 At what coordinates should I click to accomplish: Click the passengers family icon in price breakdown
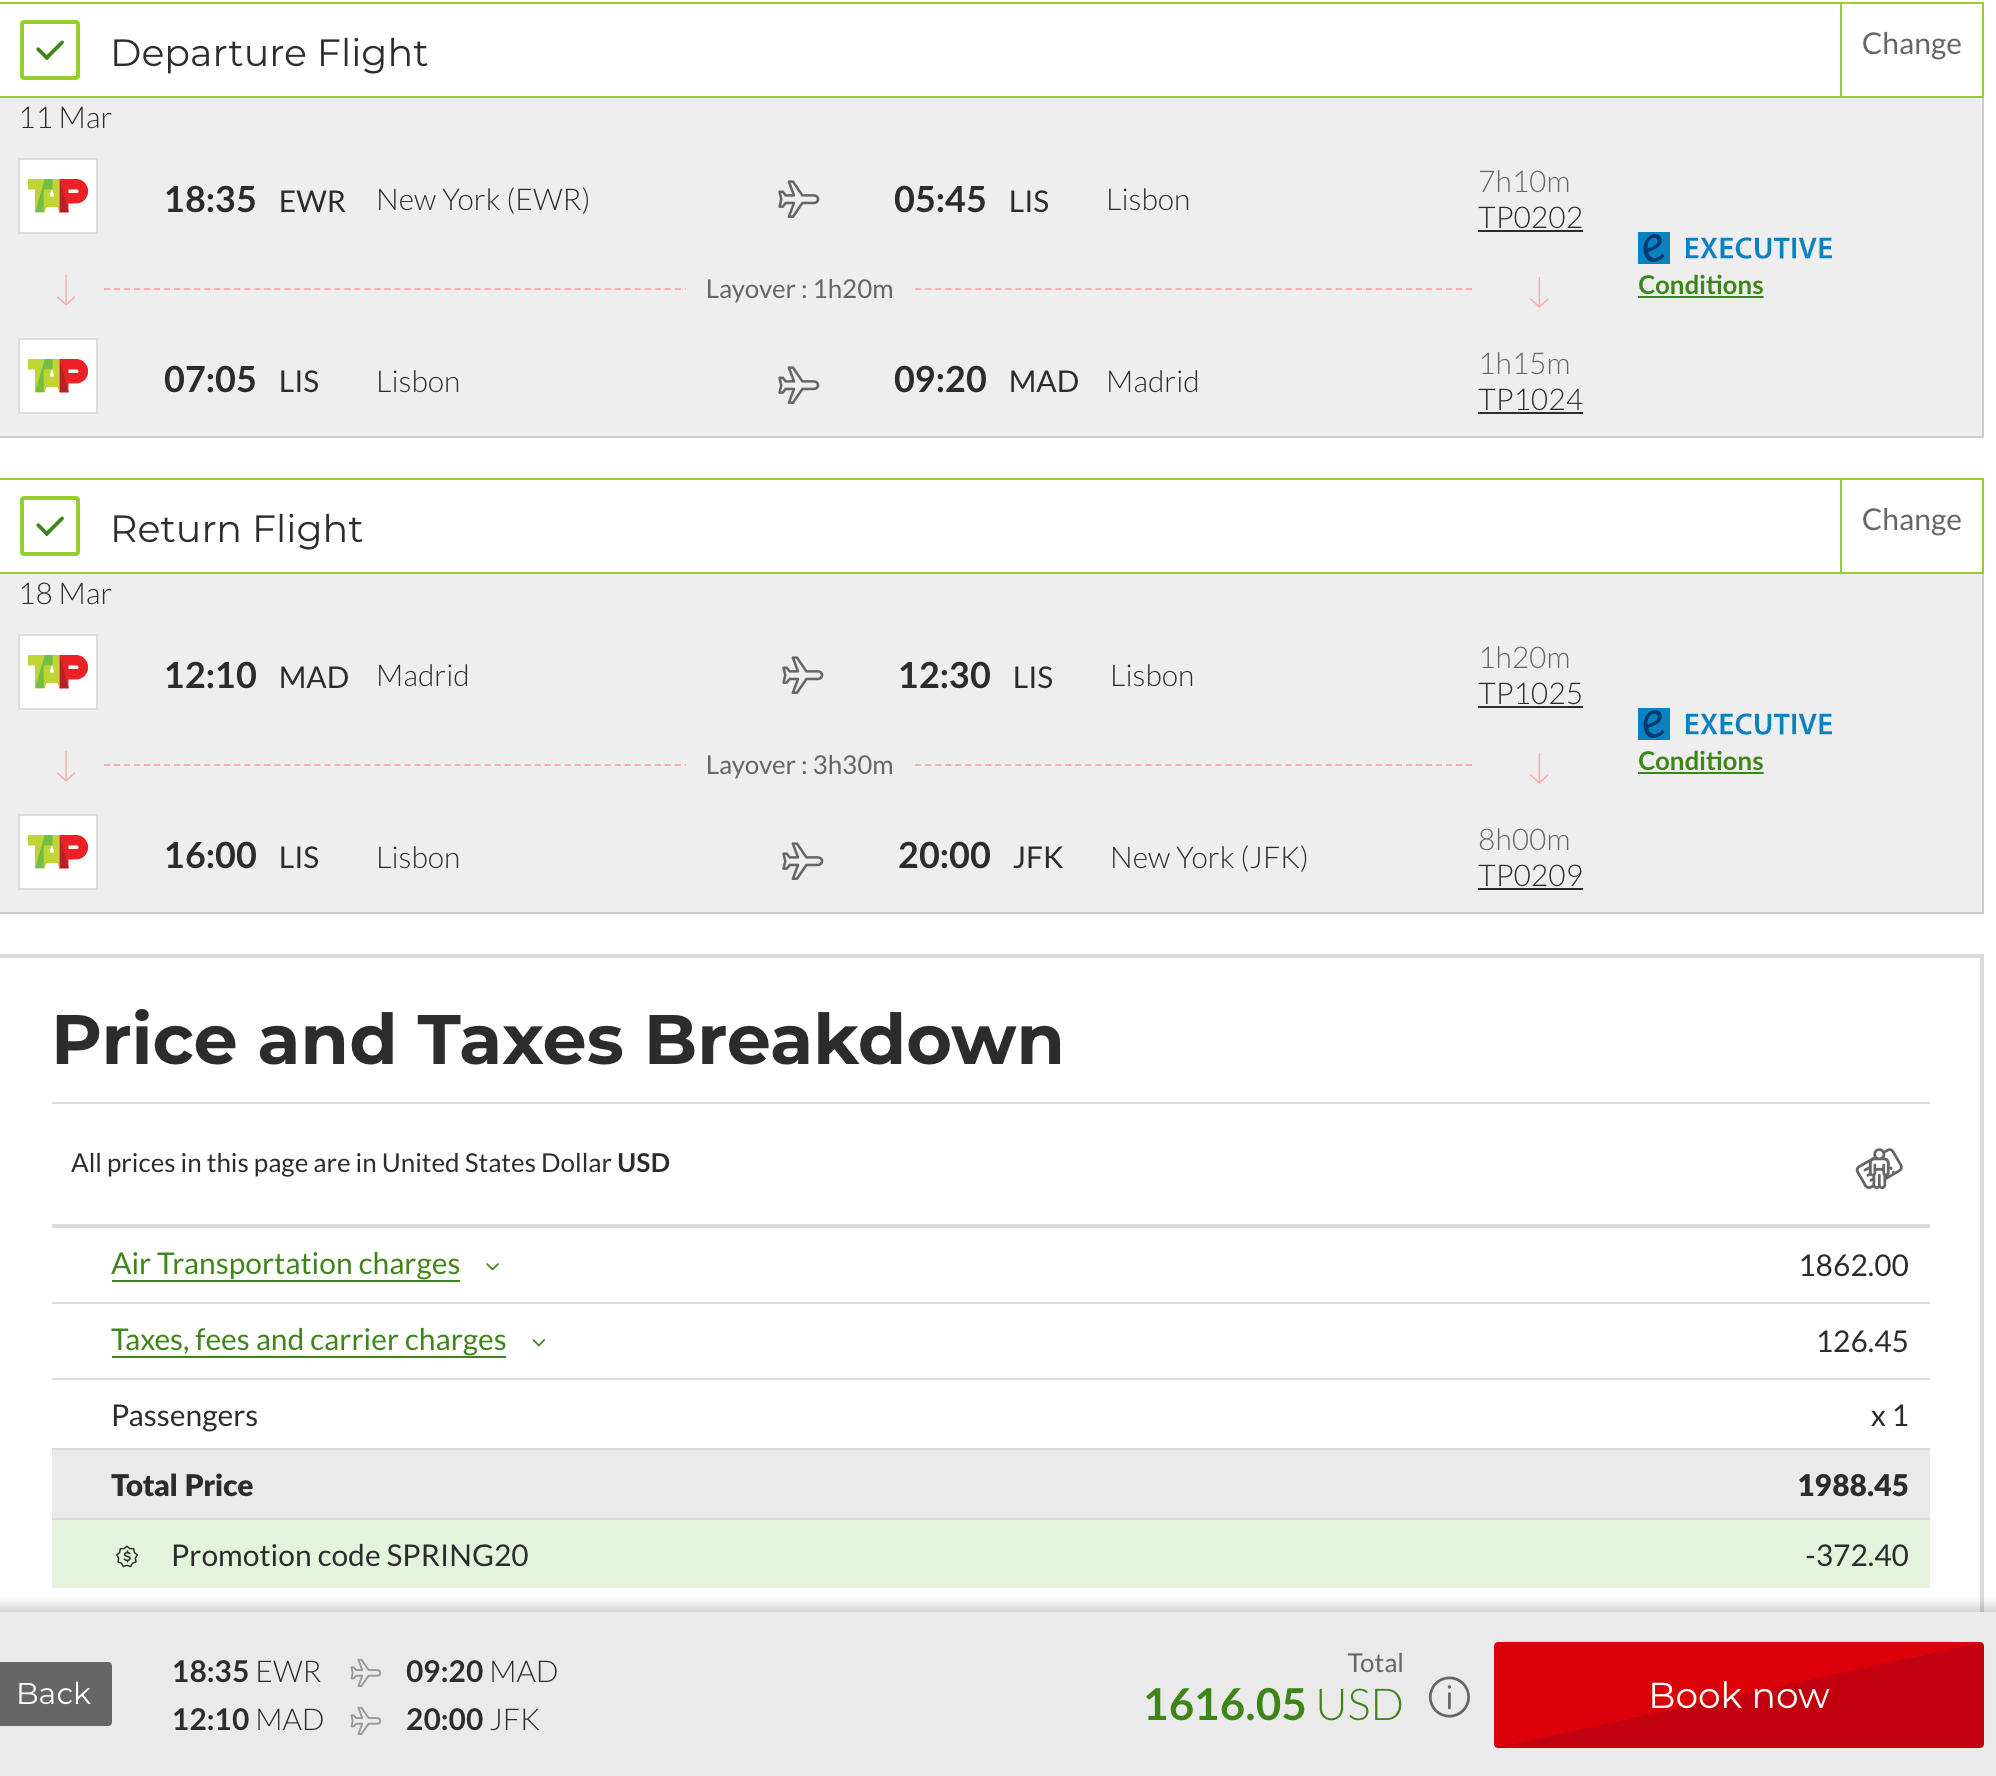(x=1878, y=1167)
